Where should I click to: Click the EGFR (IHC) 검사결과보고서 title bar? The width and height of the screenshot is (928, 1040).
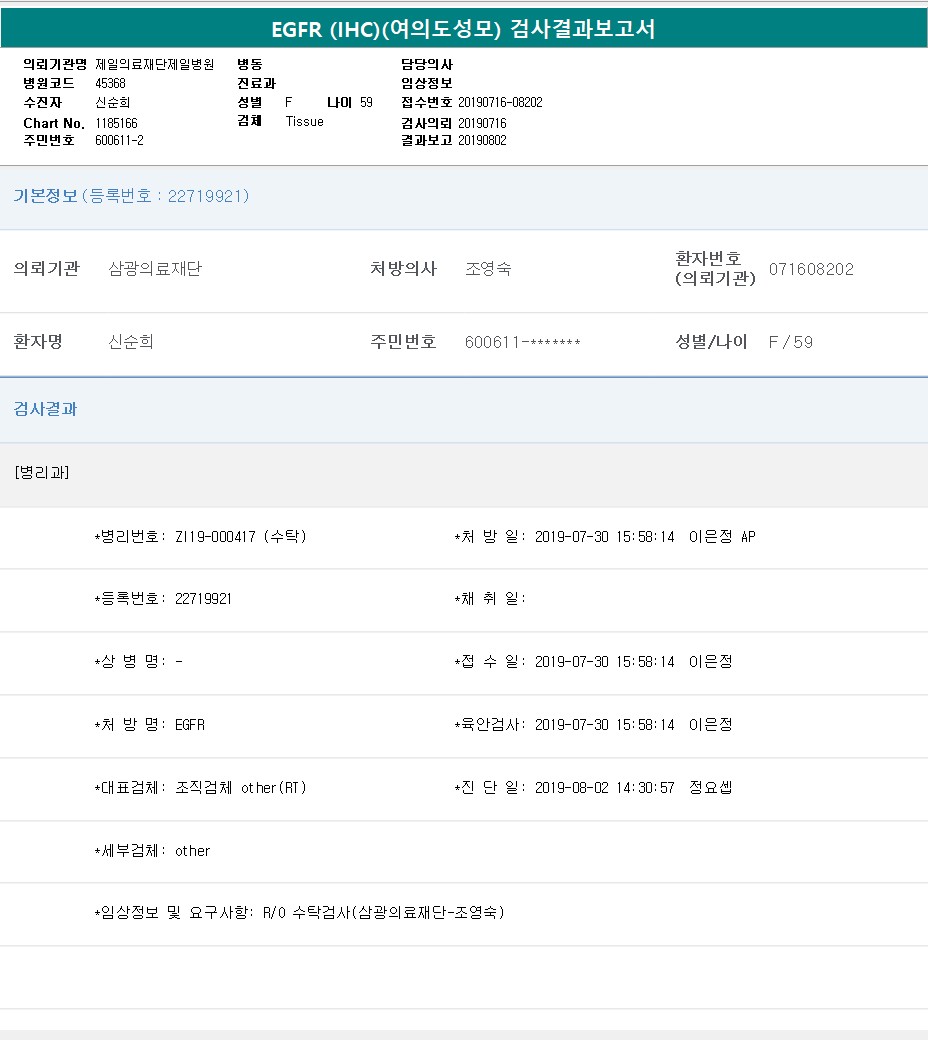(464, 29)
